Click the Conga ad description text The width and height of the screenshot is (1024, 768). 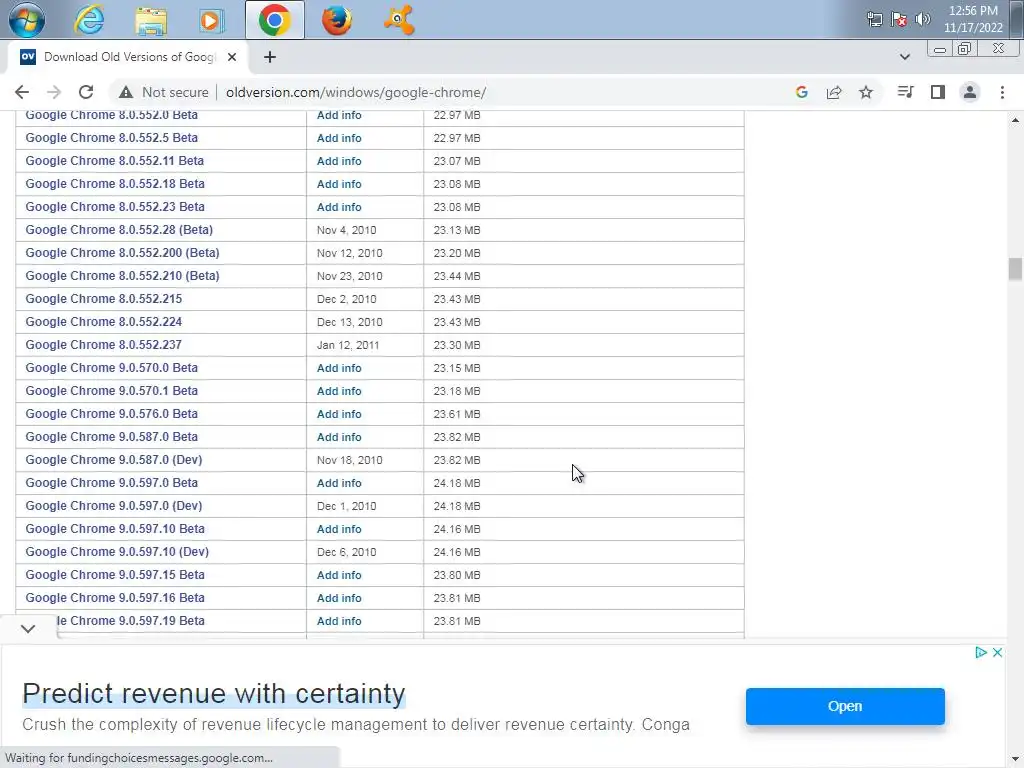356,725
